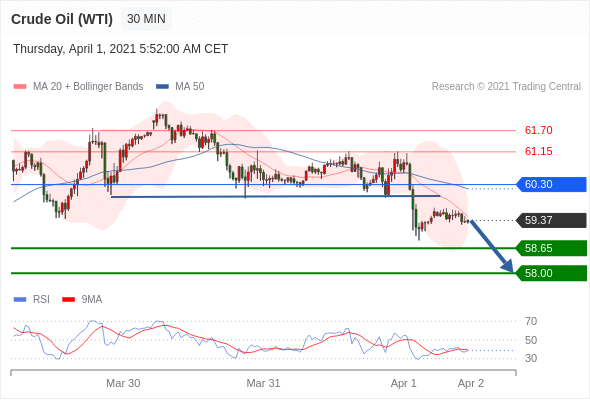Click the Apr 2 date axis label

[x=471, y=383]
